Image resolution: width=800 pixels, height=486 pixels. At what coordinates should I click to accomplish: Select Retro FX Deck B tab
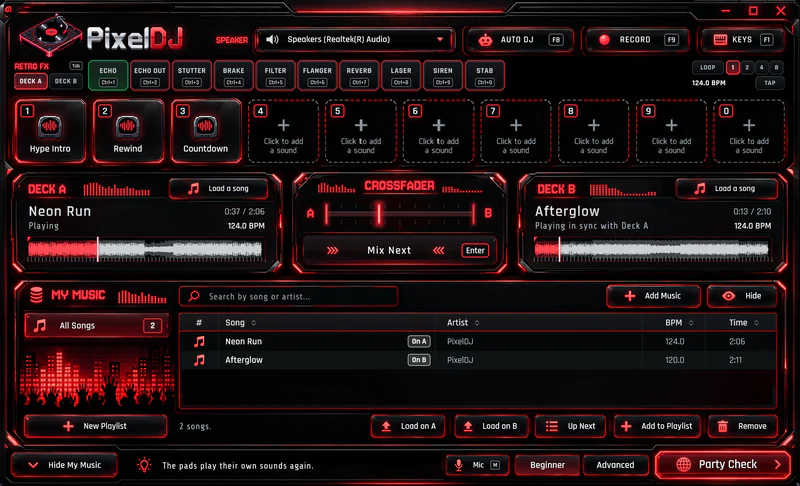(66, 81)
